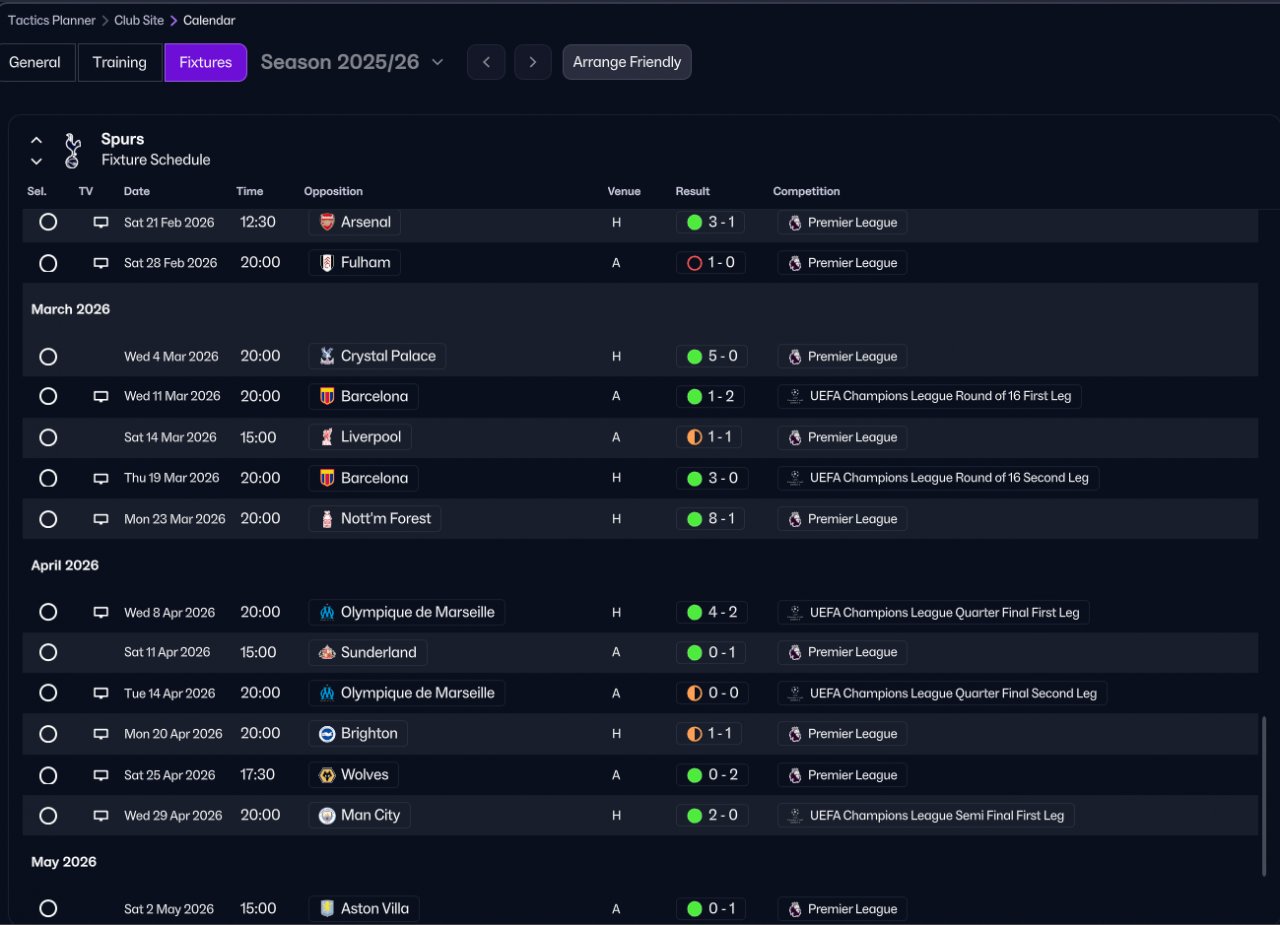This screenshot has height=925, width=1280.
Task: Click the green win indicator for Crystal Palace
Action: click(x=695, y=356)
